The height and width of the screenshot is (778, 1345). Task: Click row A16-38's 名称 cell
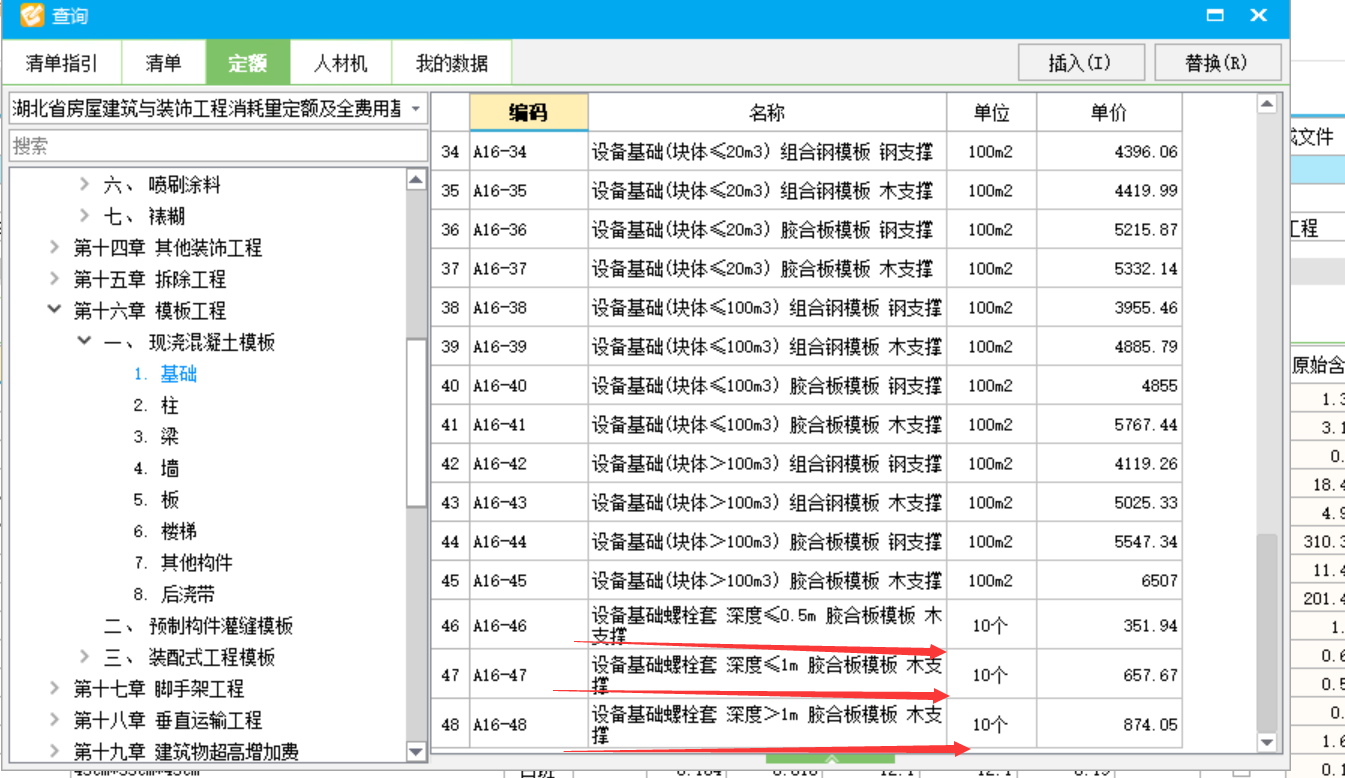coord(767,308)
